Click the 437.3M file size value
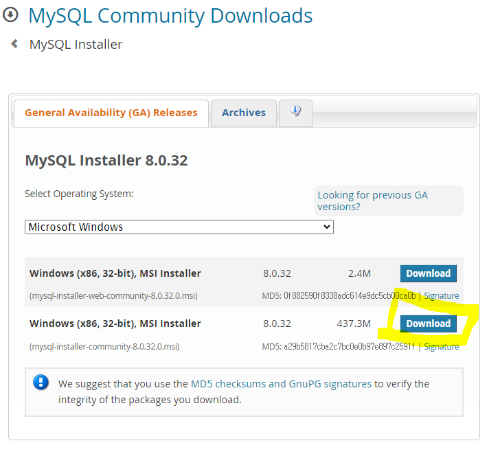 pyautogui.click(x=354, y=324)
